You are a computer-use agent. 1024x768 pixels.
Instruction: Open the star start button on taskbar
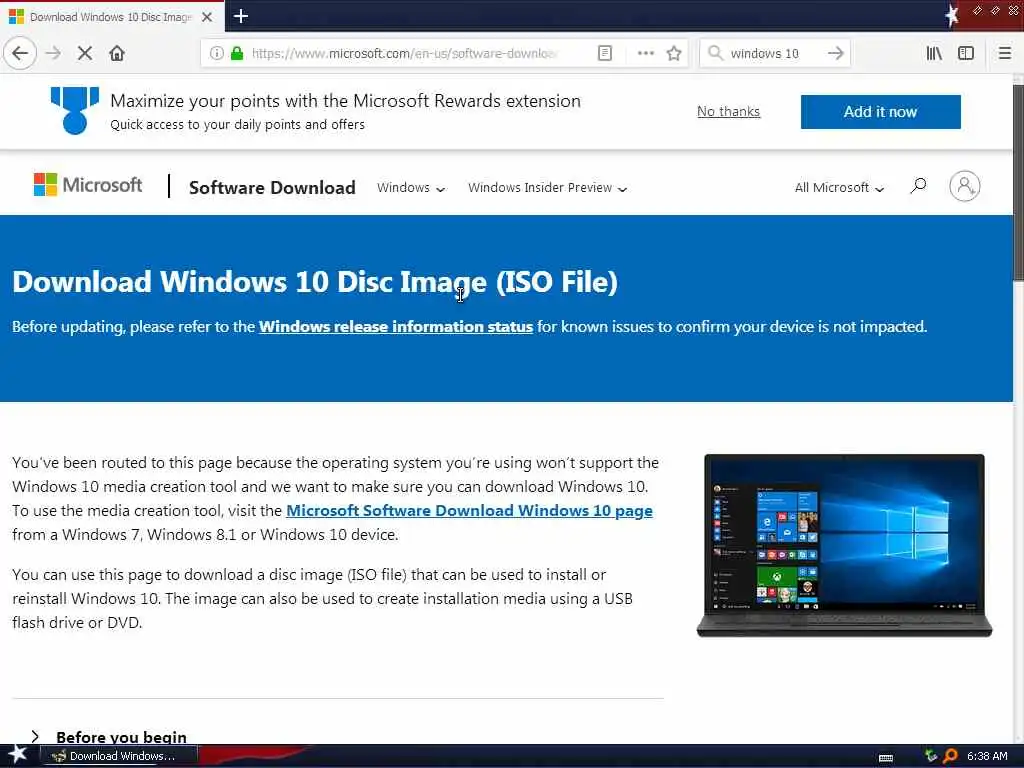17,755
